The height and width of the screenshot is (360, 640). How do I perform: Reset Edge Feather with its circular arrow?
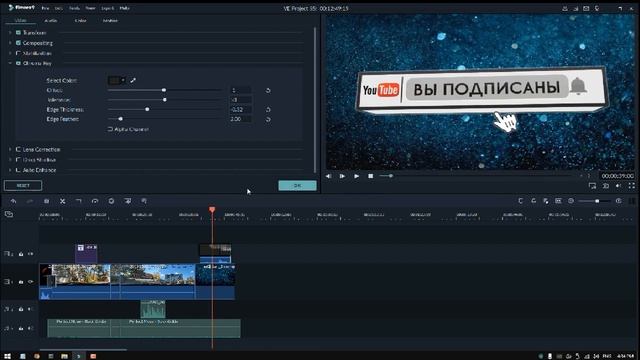268,119
